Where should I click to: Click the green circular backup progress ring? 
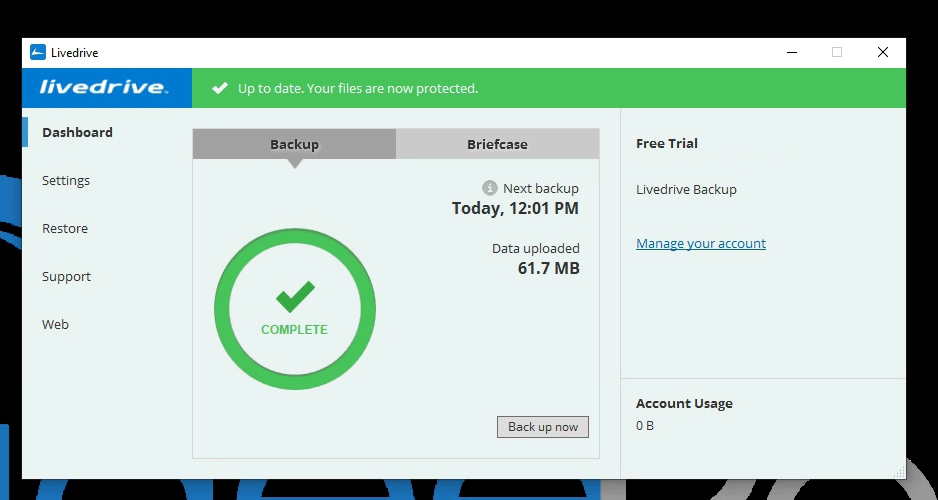[x=221, y=310]
